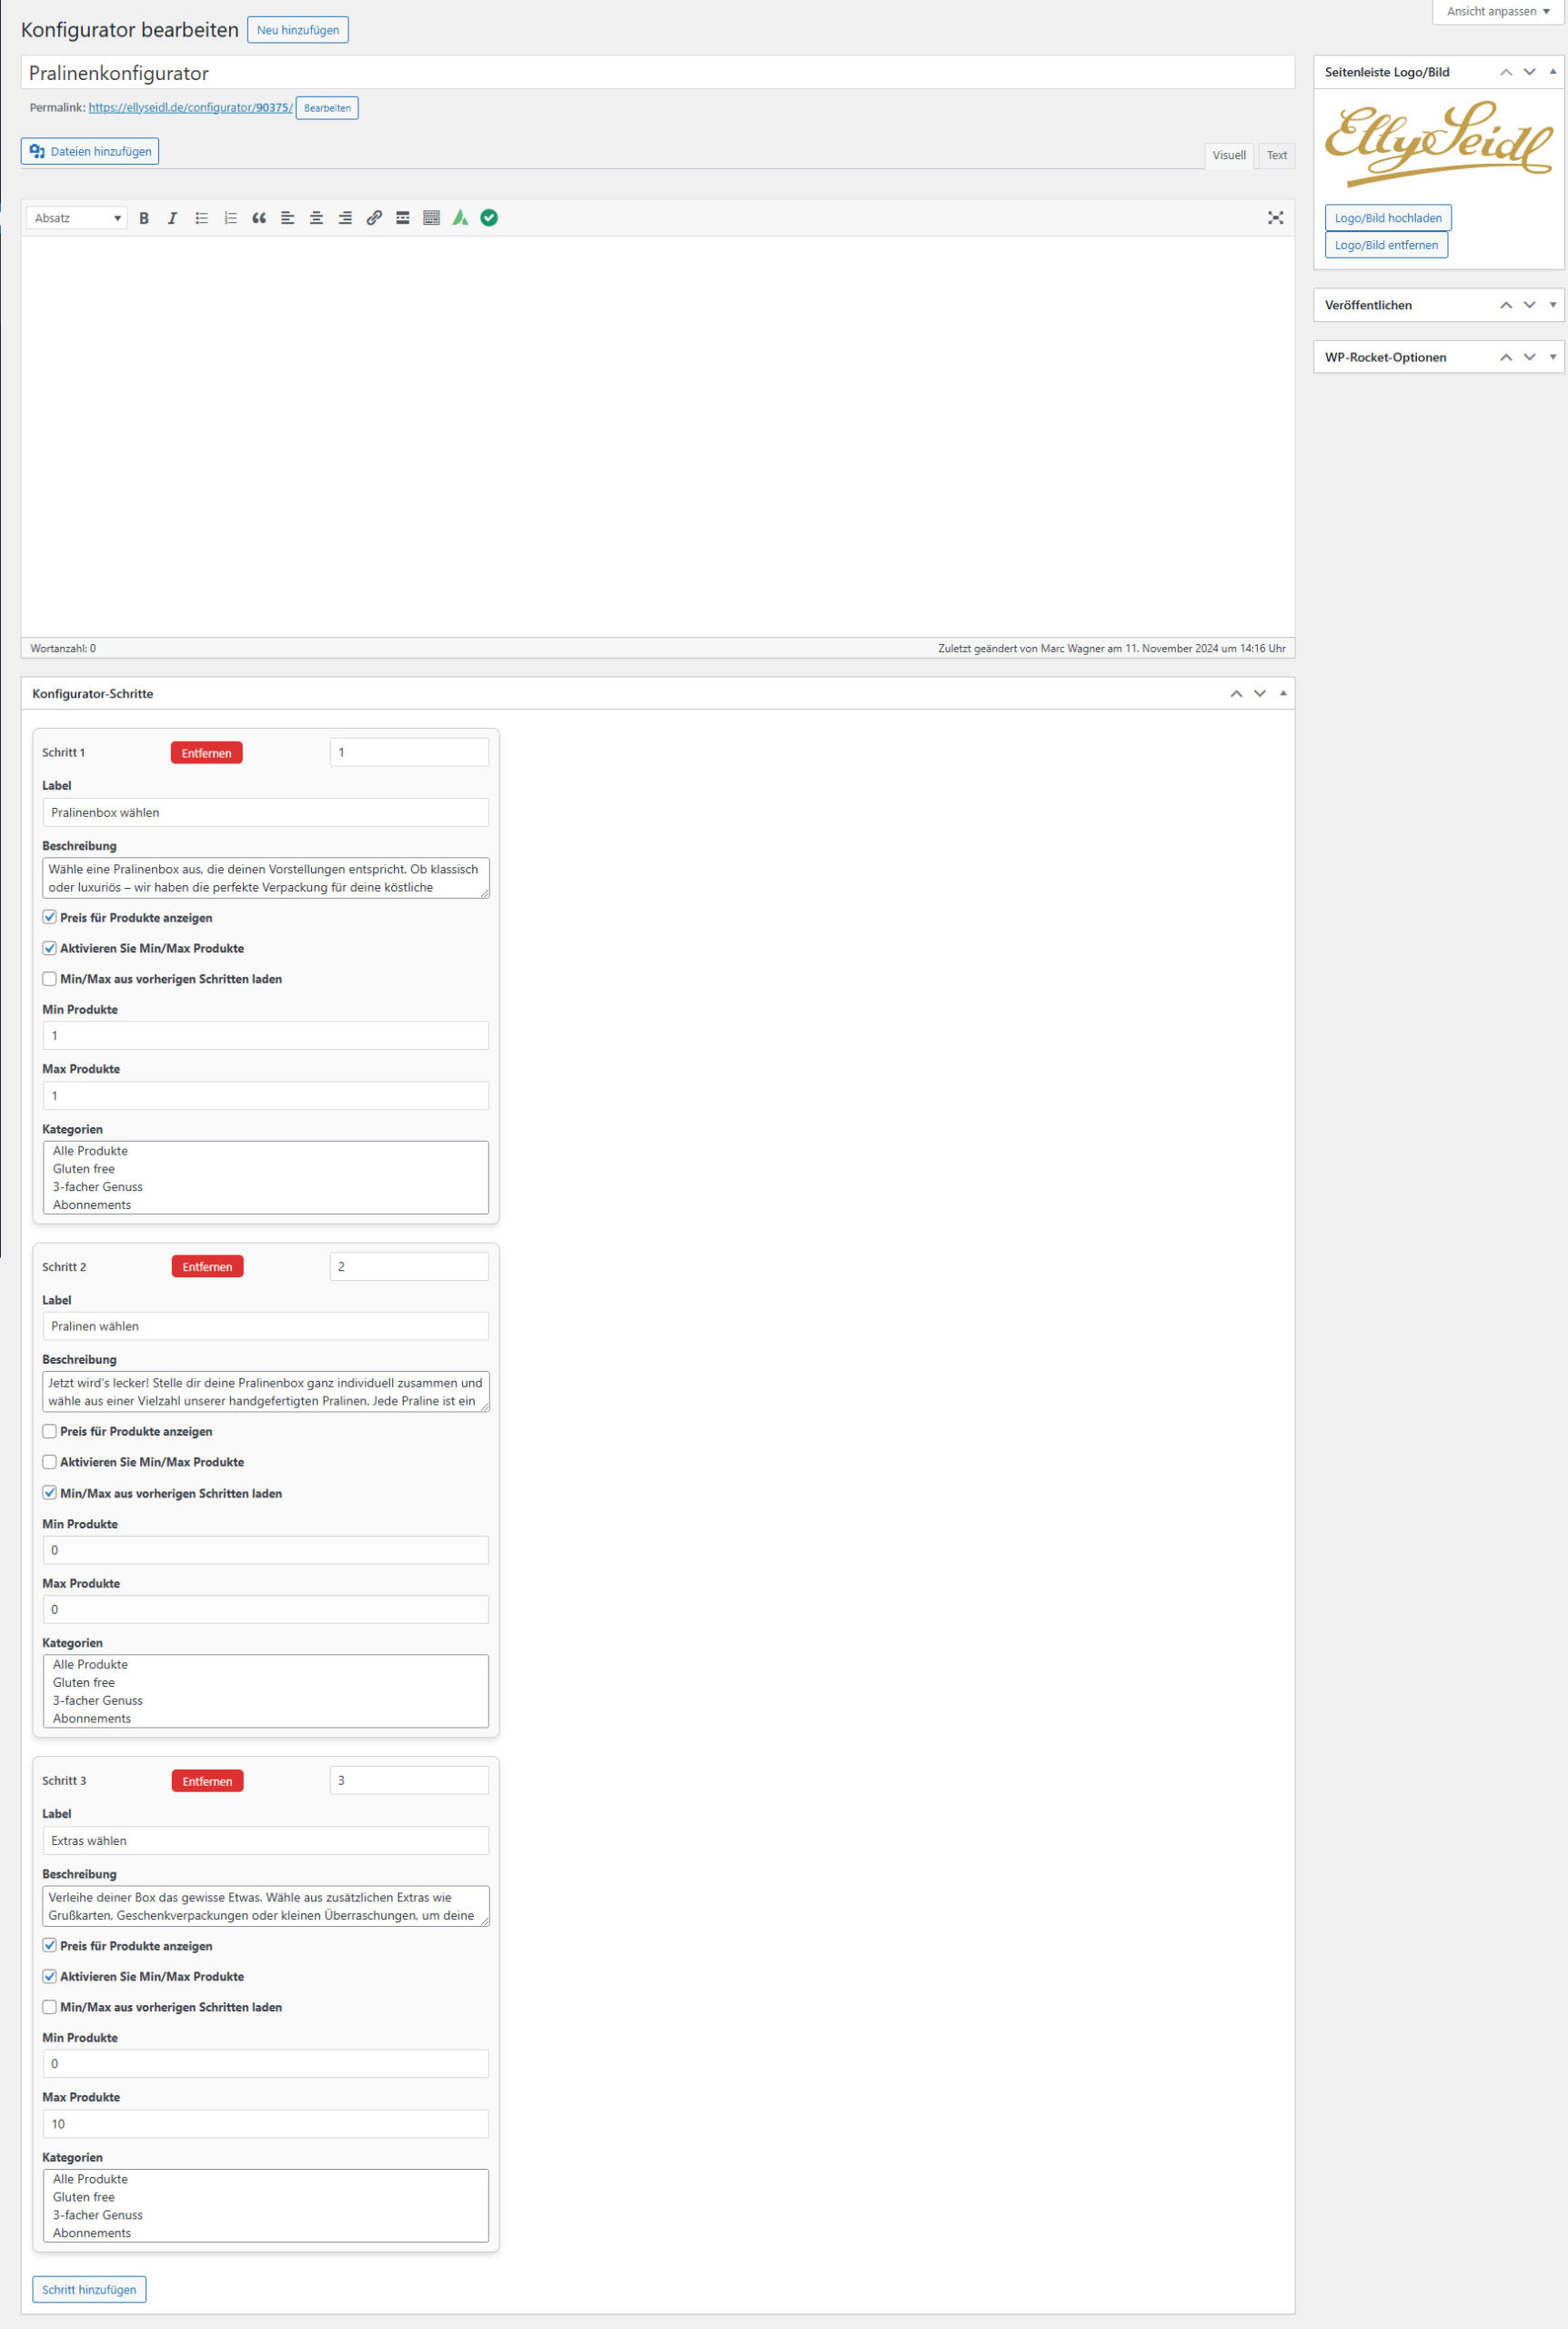Click Bearbeiten next to the permalink
Image resolution: width=1568 pixels, height=2329 pixels.
(x=327, y=108)
